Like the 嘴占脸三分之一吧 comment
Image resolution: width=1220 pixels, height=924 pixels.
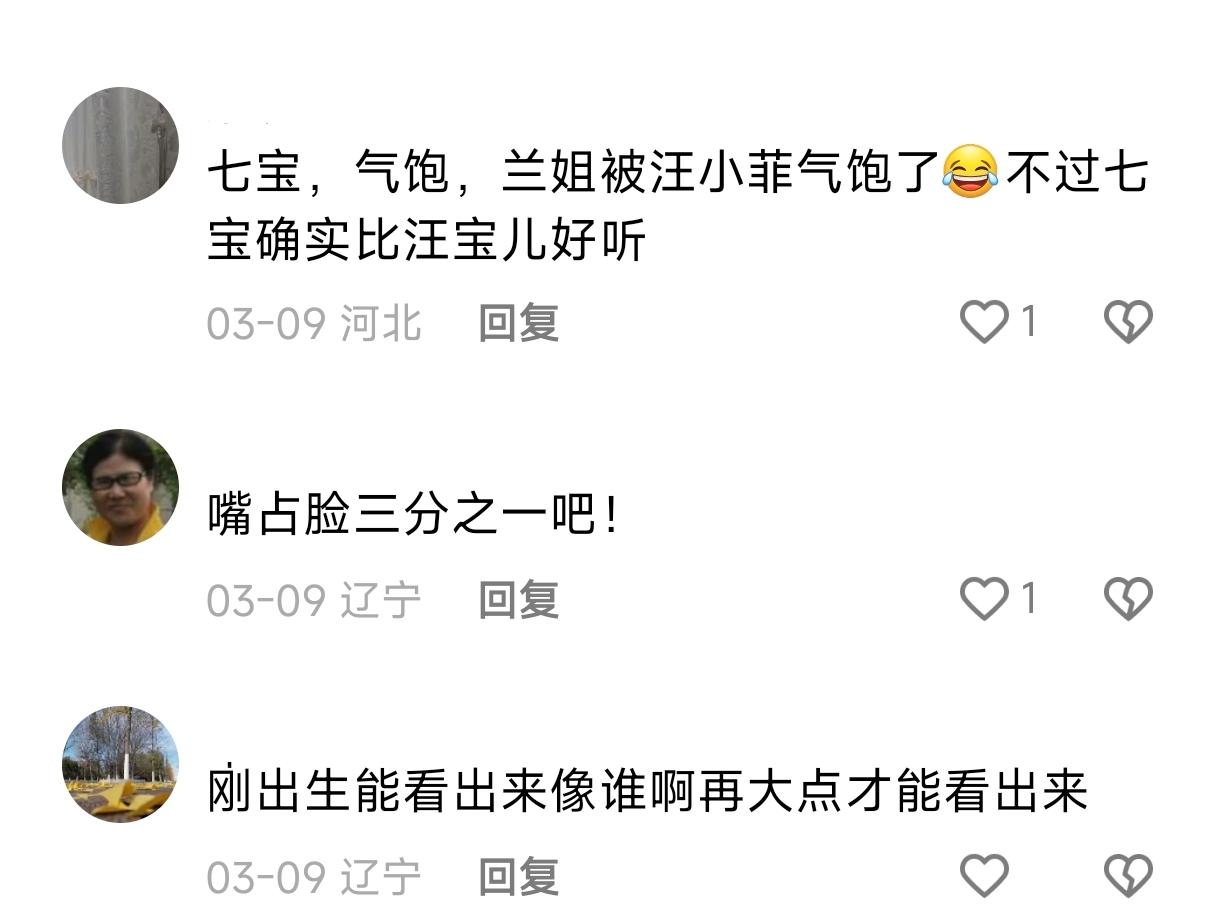[x=984, y=599]
